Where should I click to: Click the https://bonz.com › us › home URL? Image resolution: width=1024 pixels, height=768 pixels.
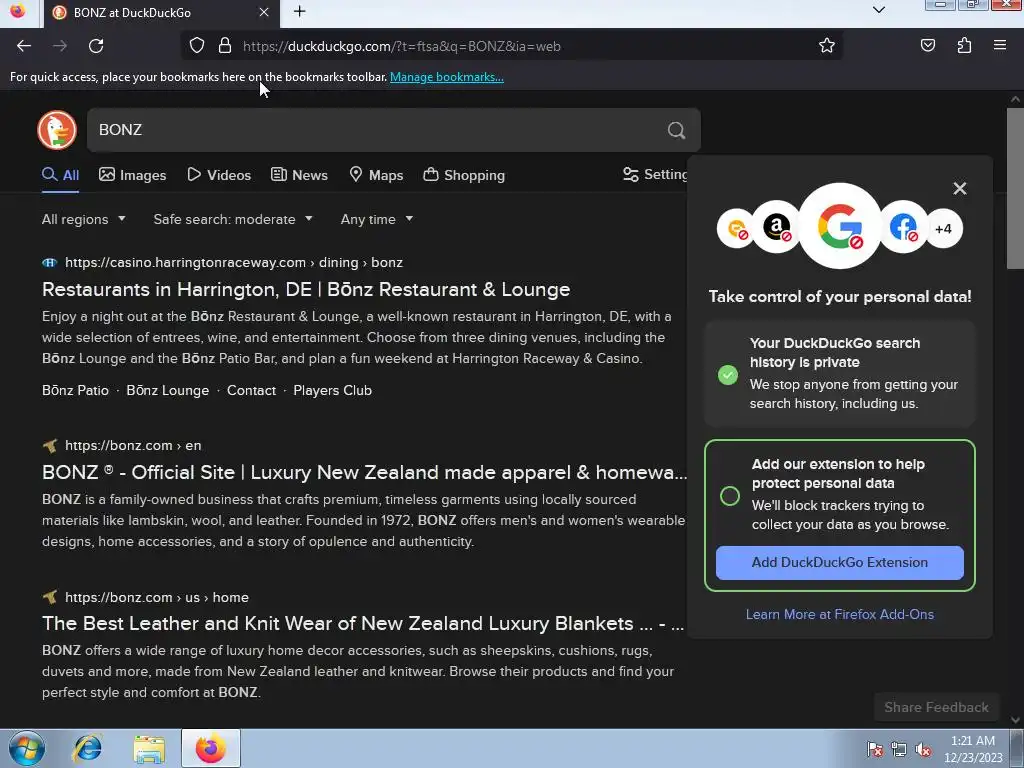pyautogui.click(x=157, y=597)
